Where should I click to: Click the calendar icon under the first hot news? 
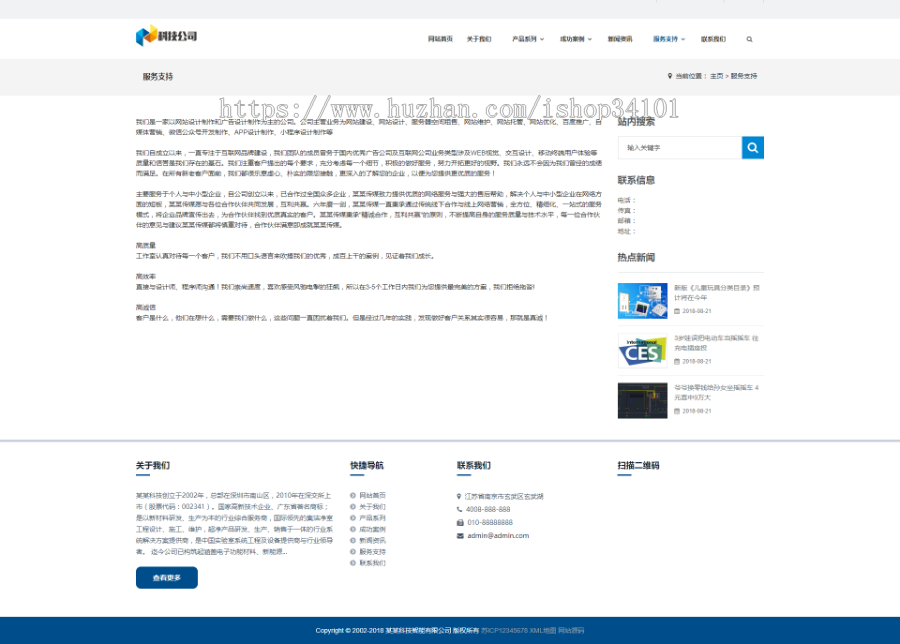pos(678,311)
